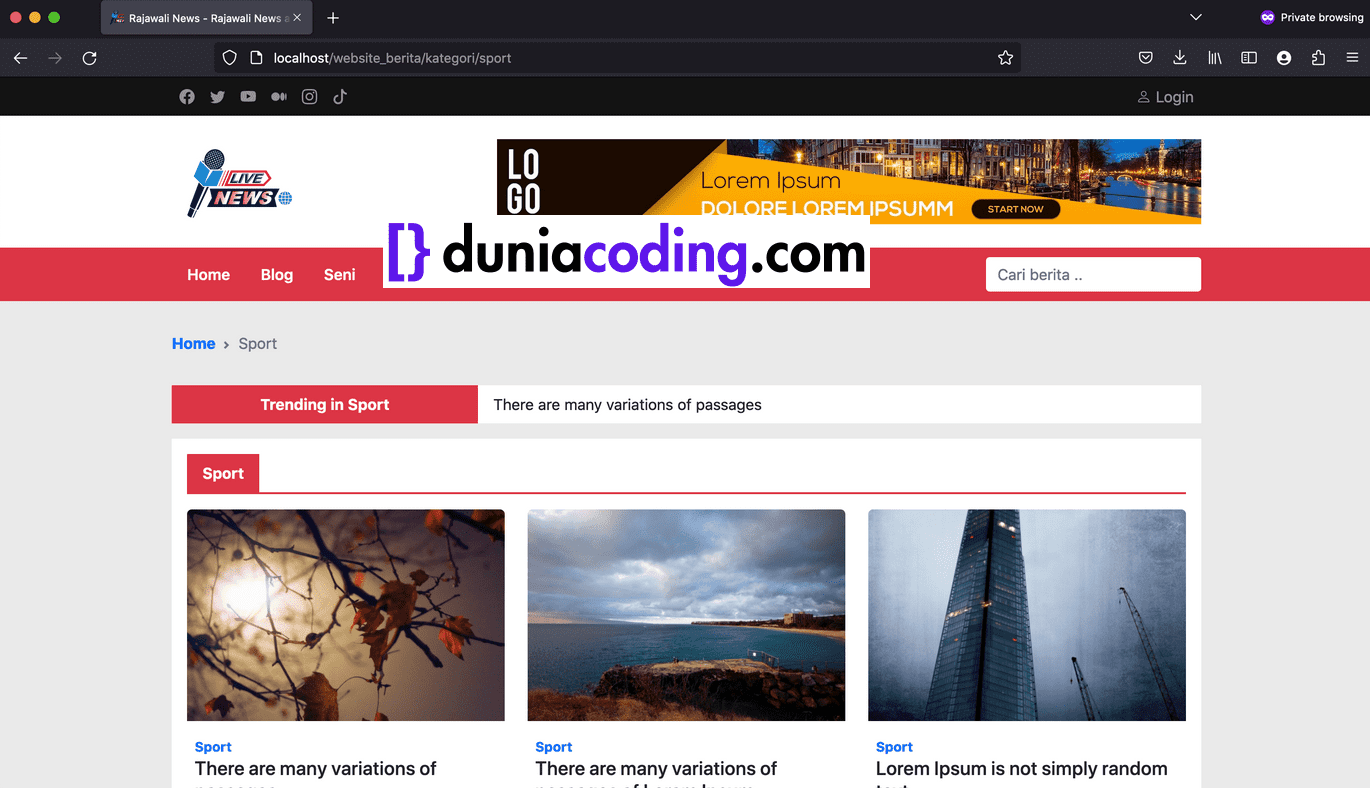Open the downloads panel
1370x788 pixels.
1179,58
